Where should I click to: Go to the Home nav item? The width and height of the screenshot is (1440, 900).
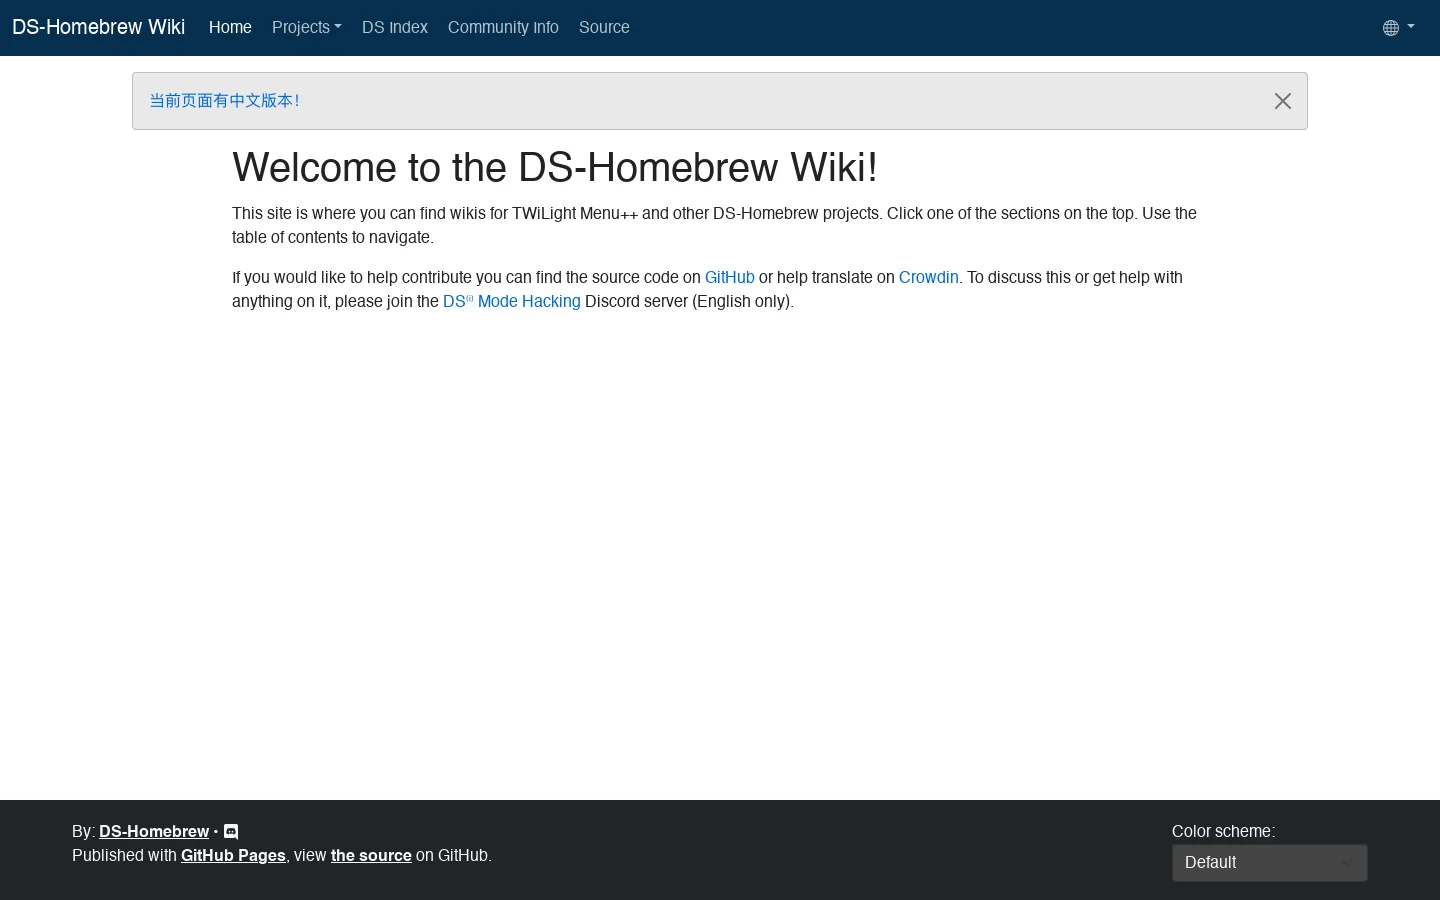point(230,28)
